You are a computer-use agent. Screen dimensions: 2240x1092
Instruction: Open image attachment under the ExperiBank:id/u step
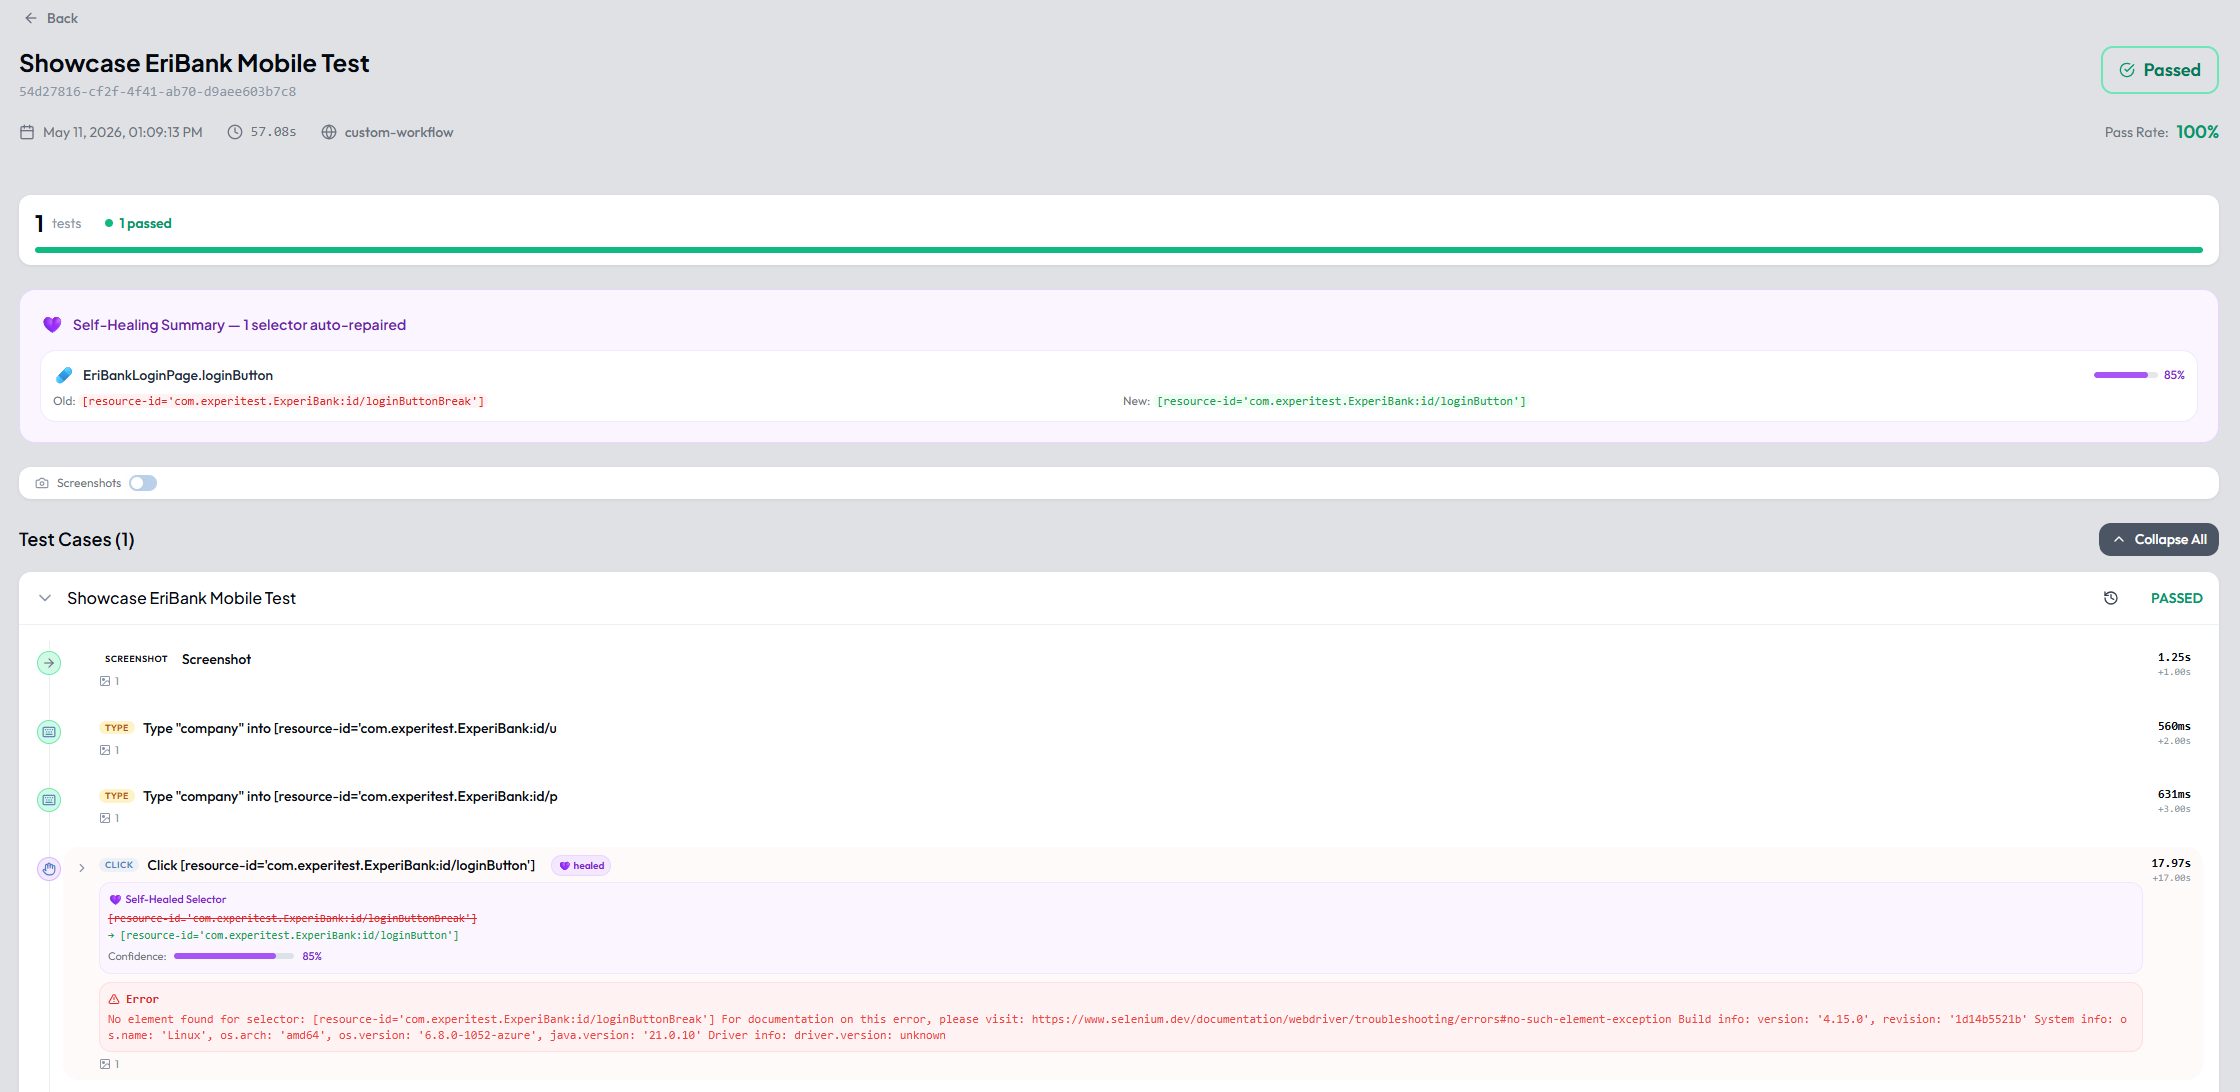(x=109, y=750)
